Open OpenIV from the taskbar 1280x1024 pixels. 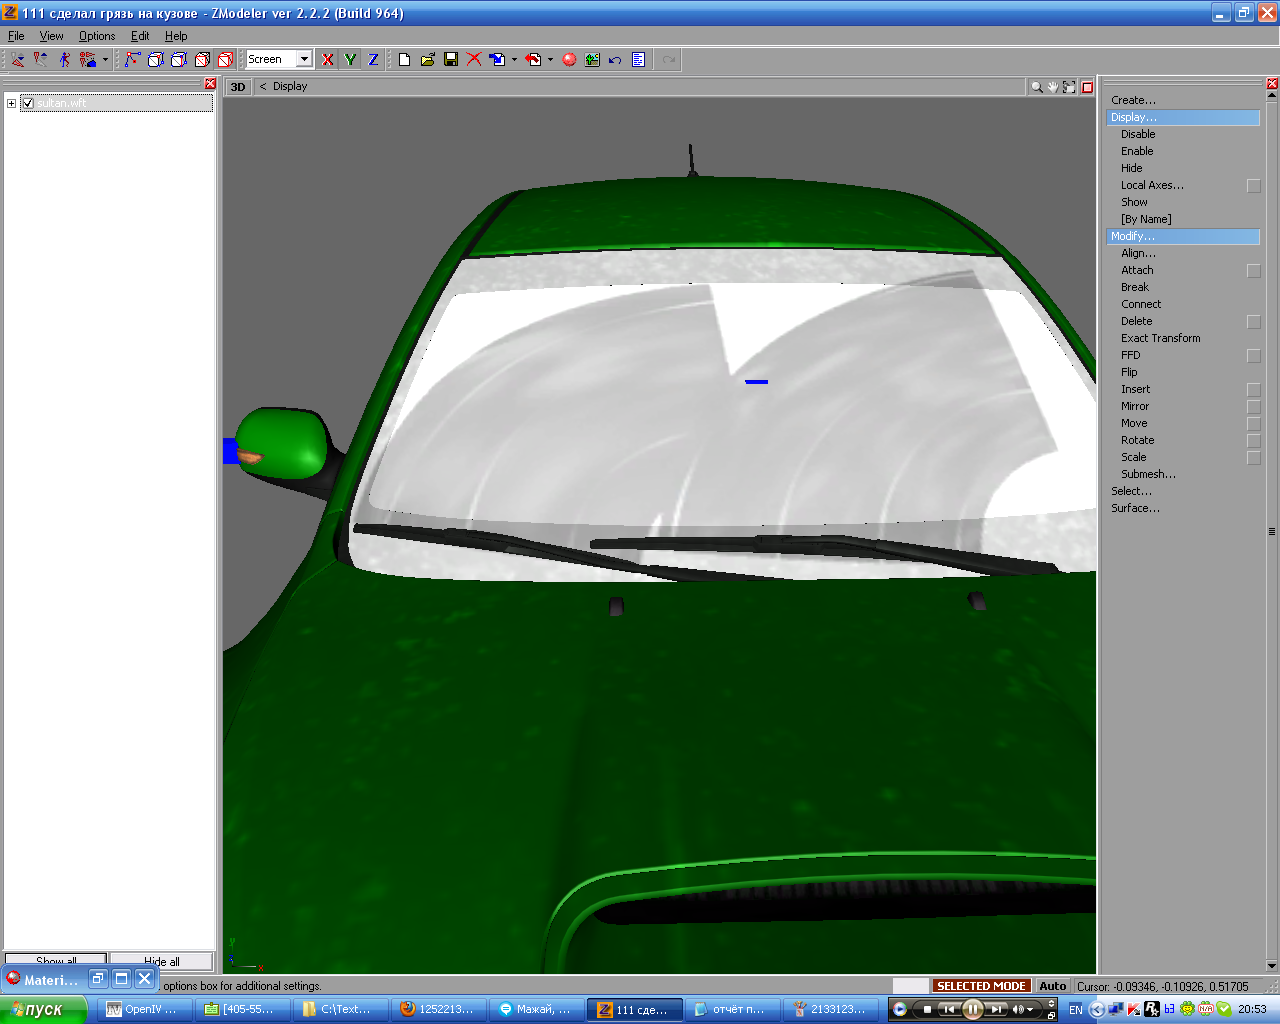[x=142, y=1009]
